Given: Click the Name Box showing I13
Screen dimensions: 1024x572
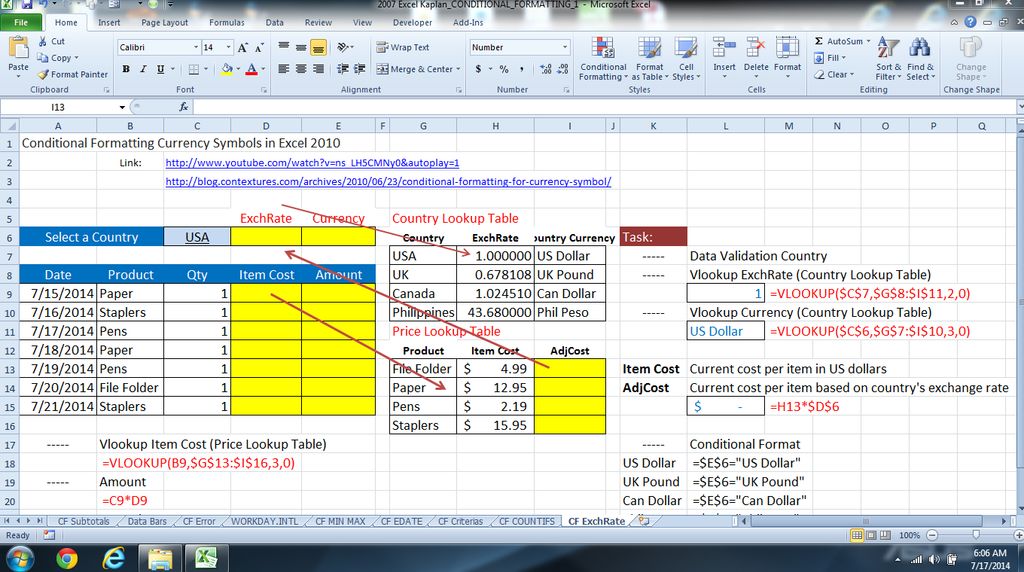Looking at the screenshot, I should pyautogui.click(x=59, y=106).
